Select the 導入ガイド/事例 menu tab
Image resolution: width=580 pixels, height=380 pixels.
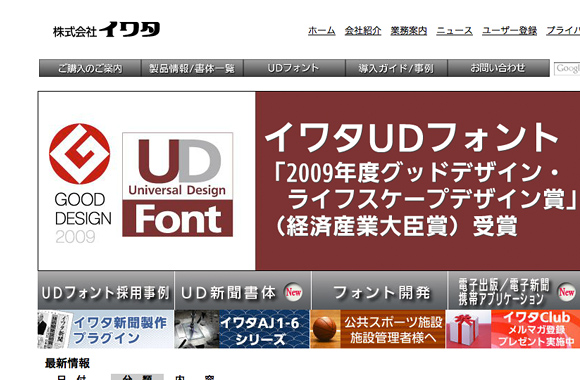coord(396,68)
